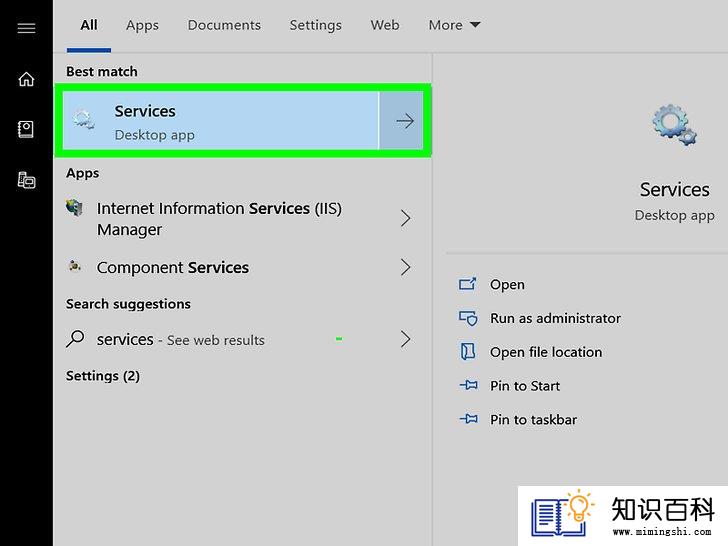Switch to the Apps tab

pos(142,25)
